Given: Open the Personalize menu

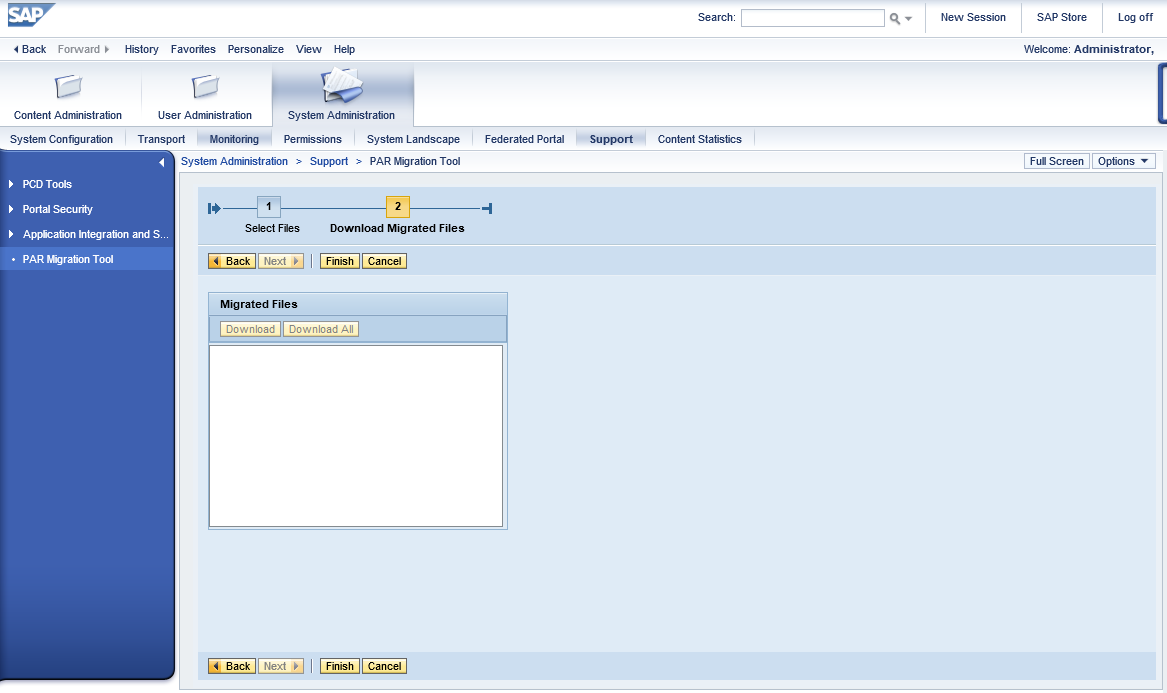Looking at the screenshot, I should 255,49.
